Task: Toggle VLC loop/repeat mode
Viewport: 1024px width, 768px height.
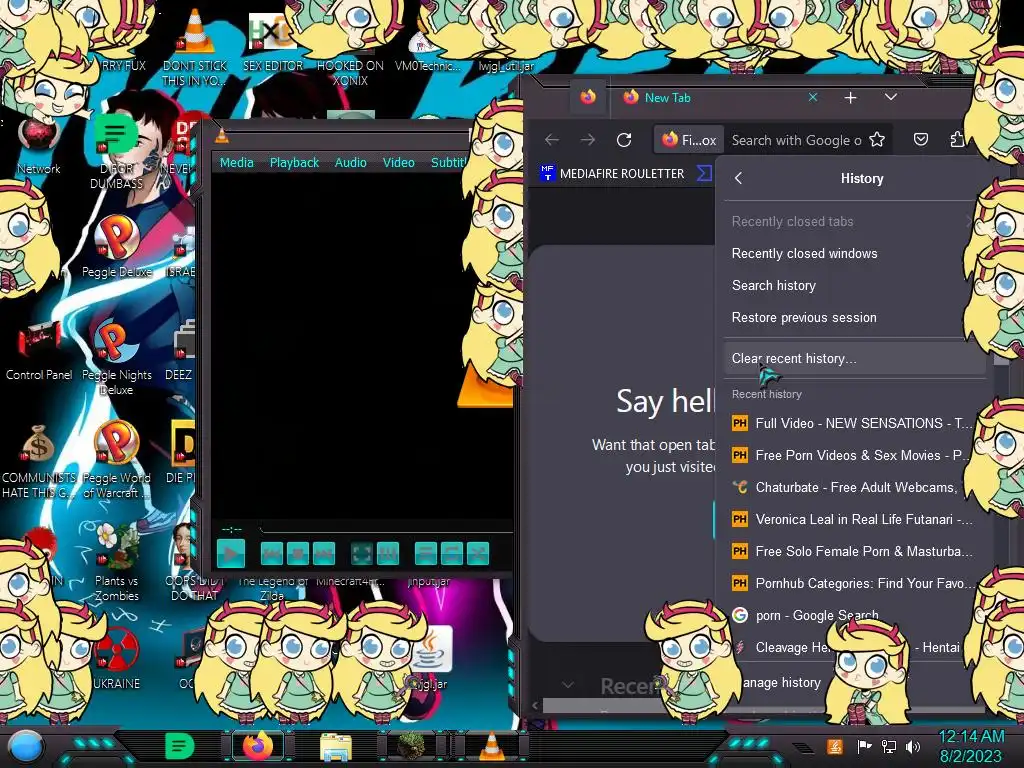Action: pyautogui.click(x=452, y=554)
